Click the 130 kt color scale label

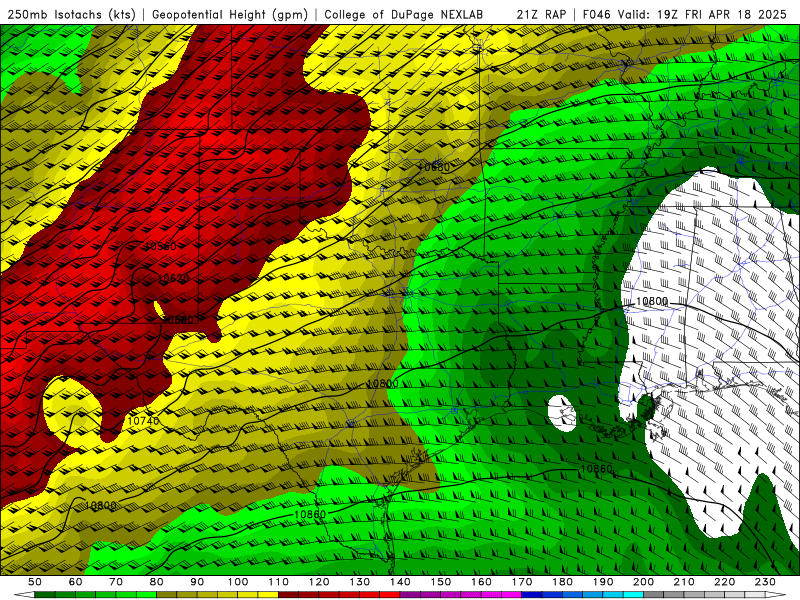pos(360,582)
